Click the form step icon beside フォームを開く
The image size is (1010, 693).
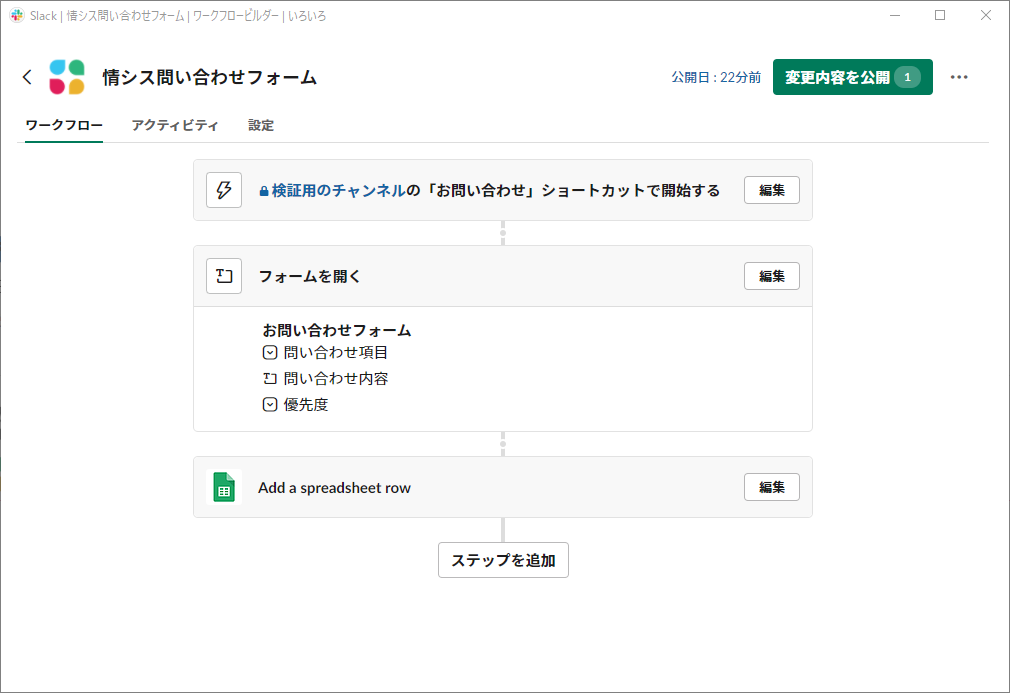pos(224,276)
